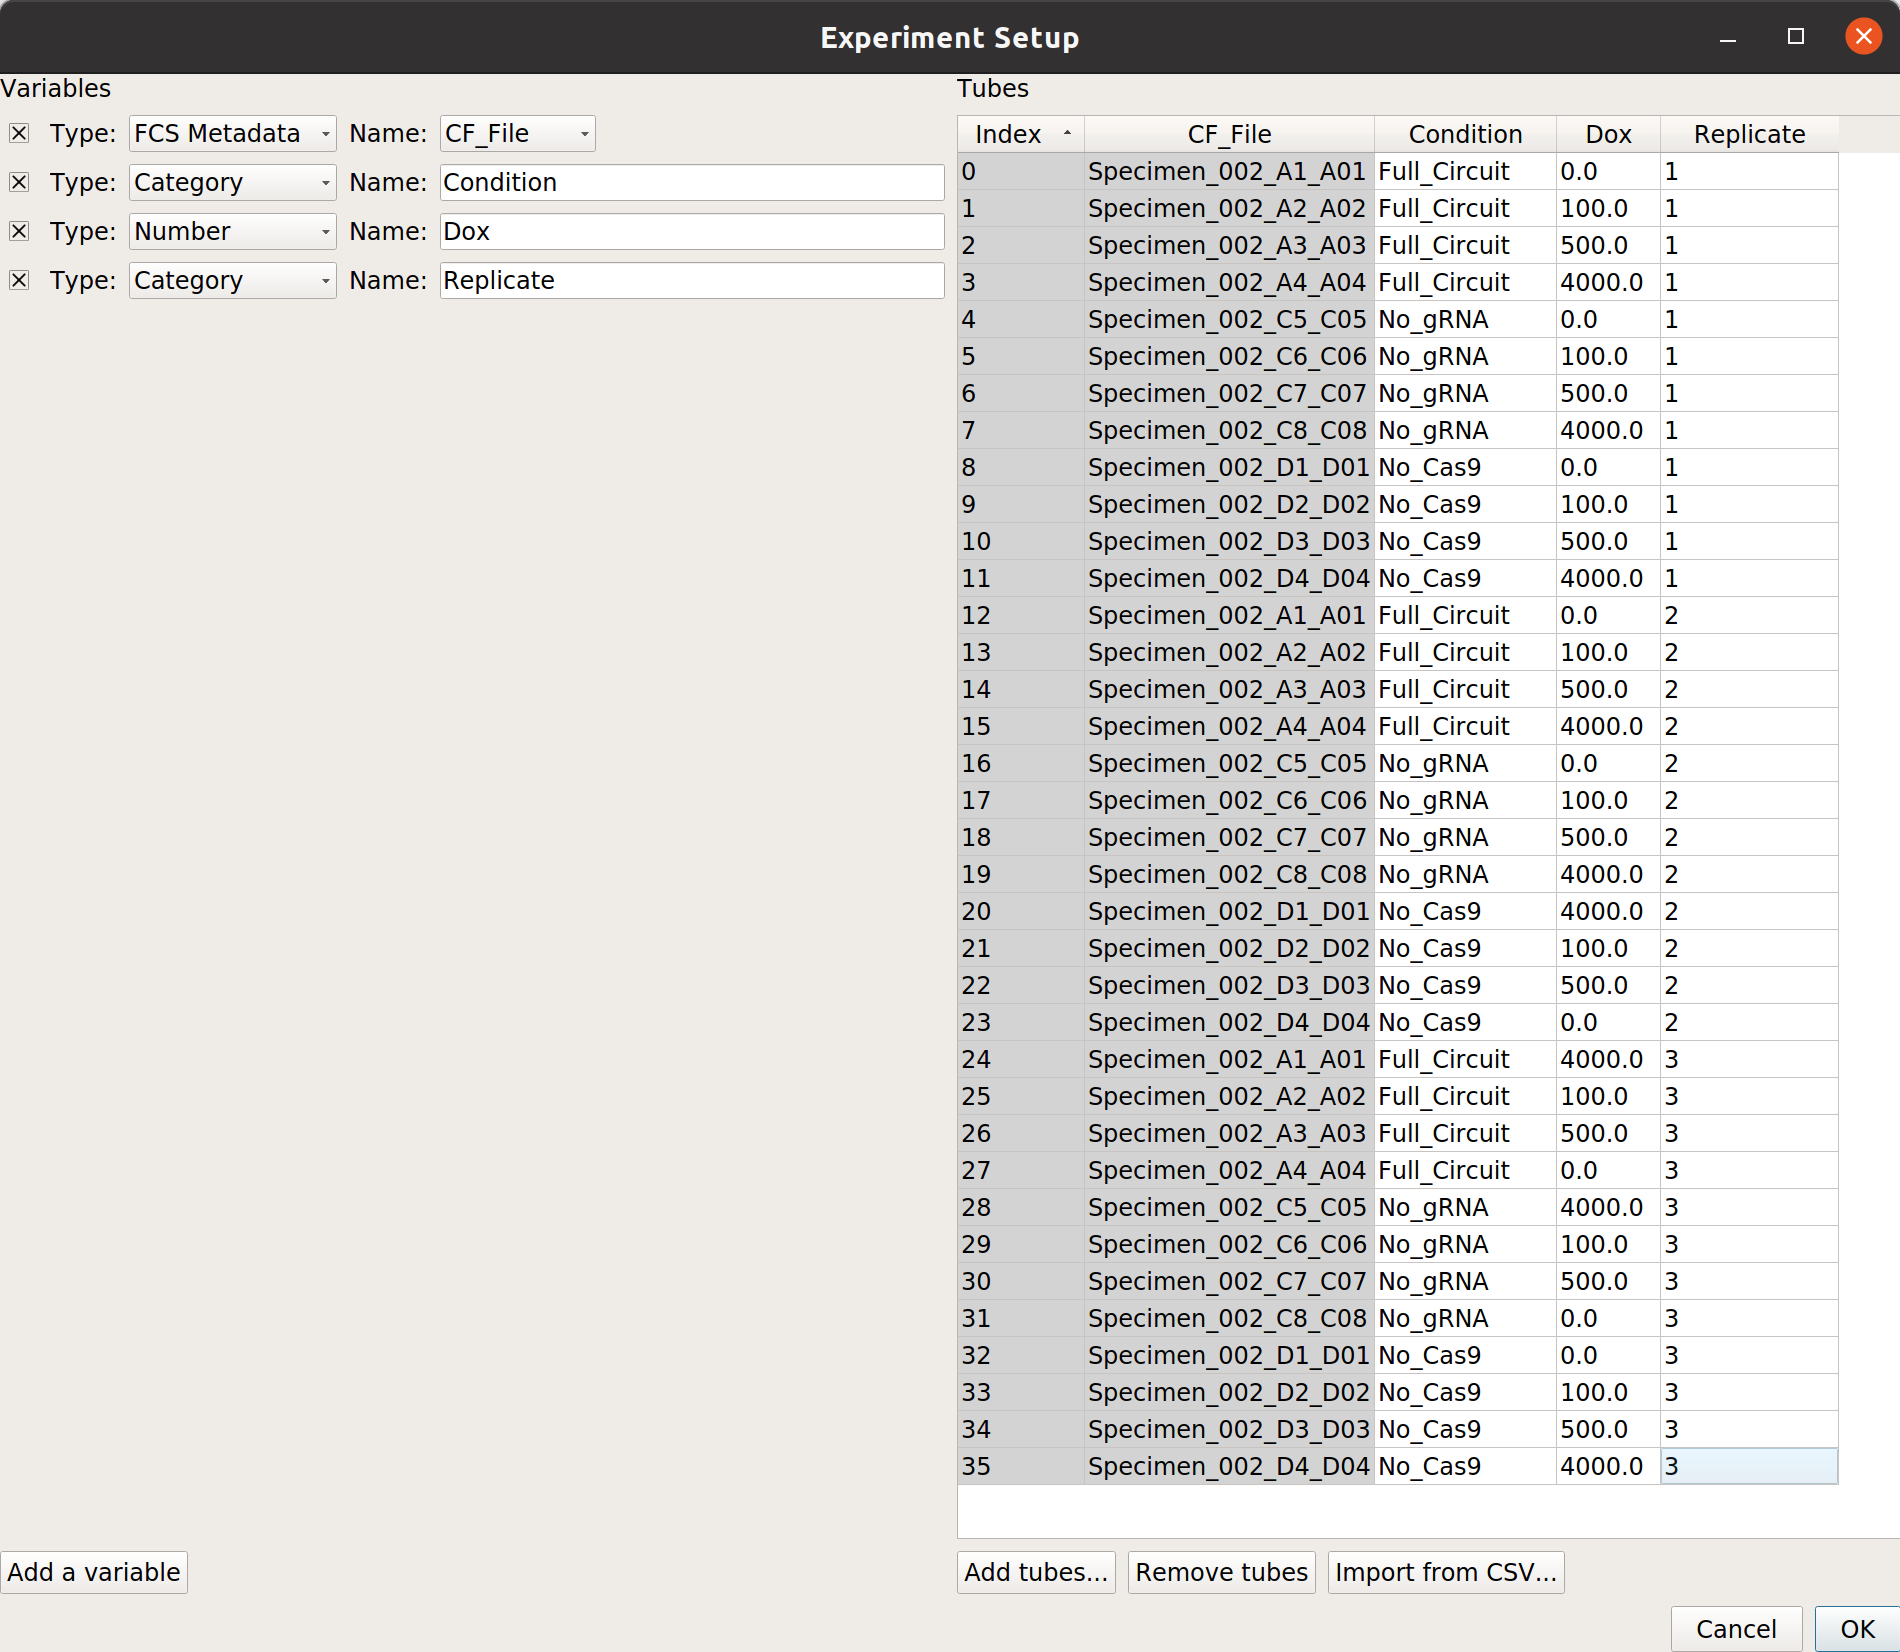Select the Dox cell 500.0 in row 6

pyautogui.click(x=1608, y=393)
